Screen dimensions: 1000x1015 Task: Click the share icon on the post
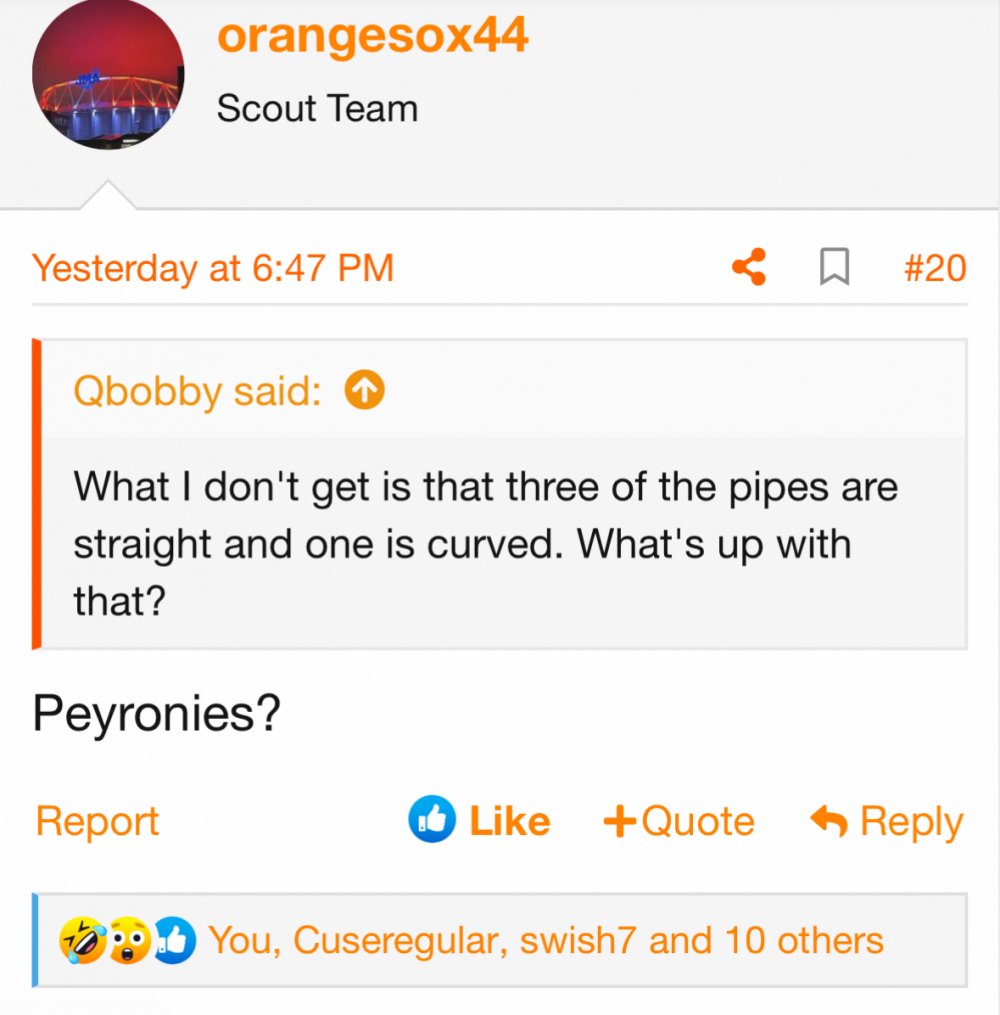749,268
